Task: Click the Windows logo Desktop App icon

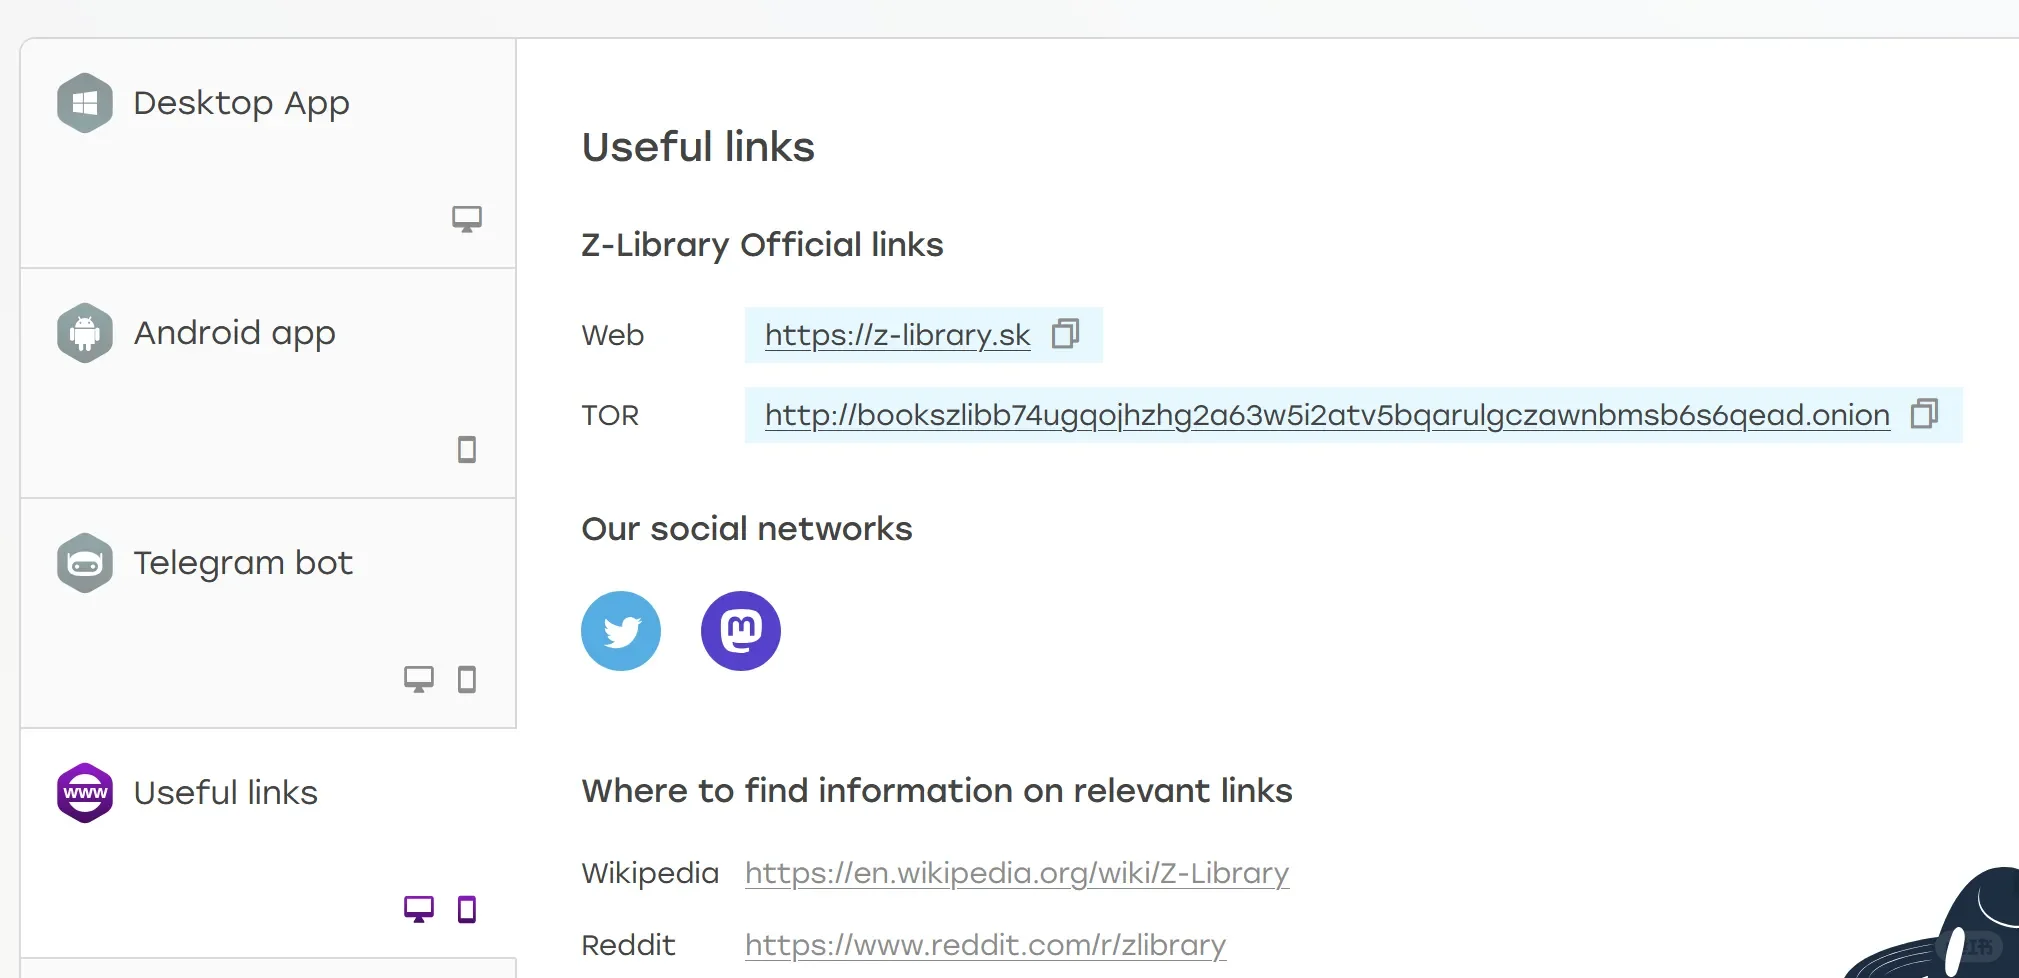Action: click(x=85, y=103)
